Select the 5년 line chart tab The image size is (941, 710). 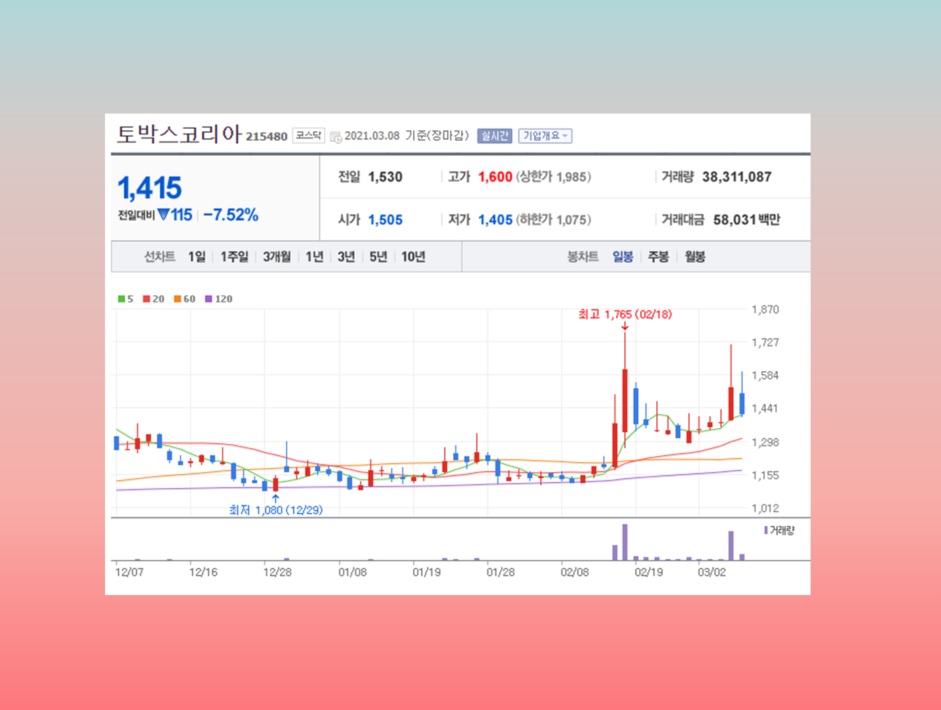coord(378,257)
